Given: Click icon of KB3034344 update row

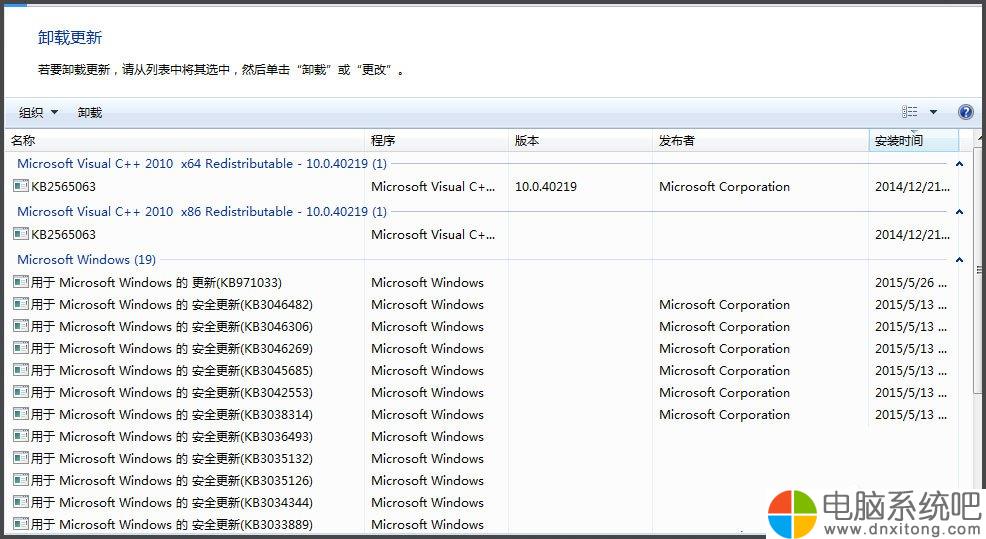Looking at the screenshot, I should tap(21, 503).
